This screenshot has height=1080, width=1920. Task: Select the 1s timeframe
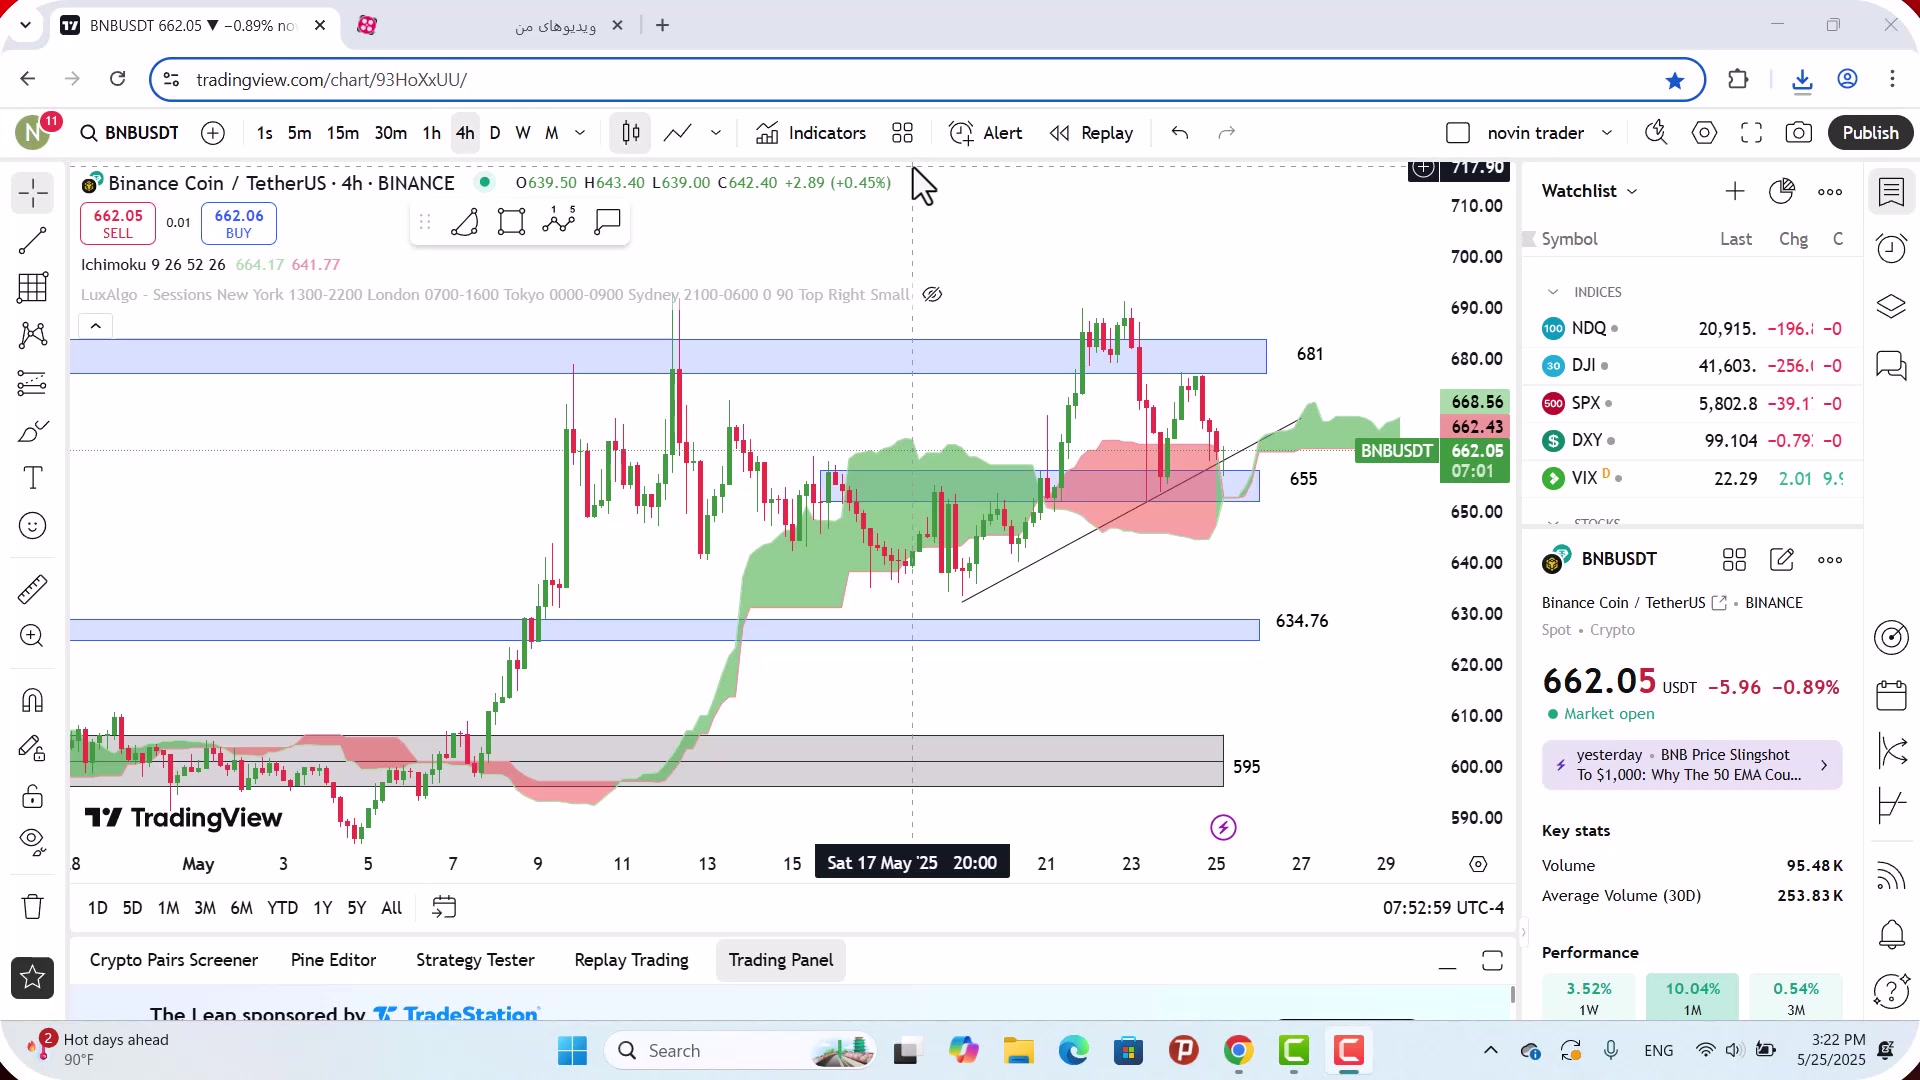coord(264,133)
